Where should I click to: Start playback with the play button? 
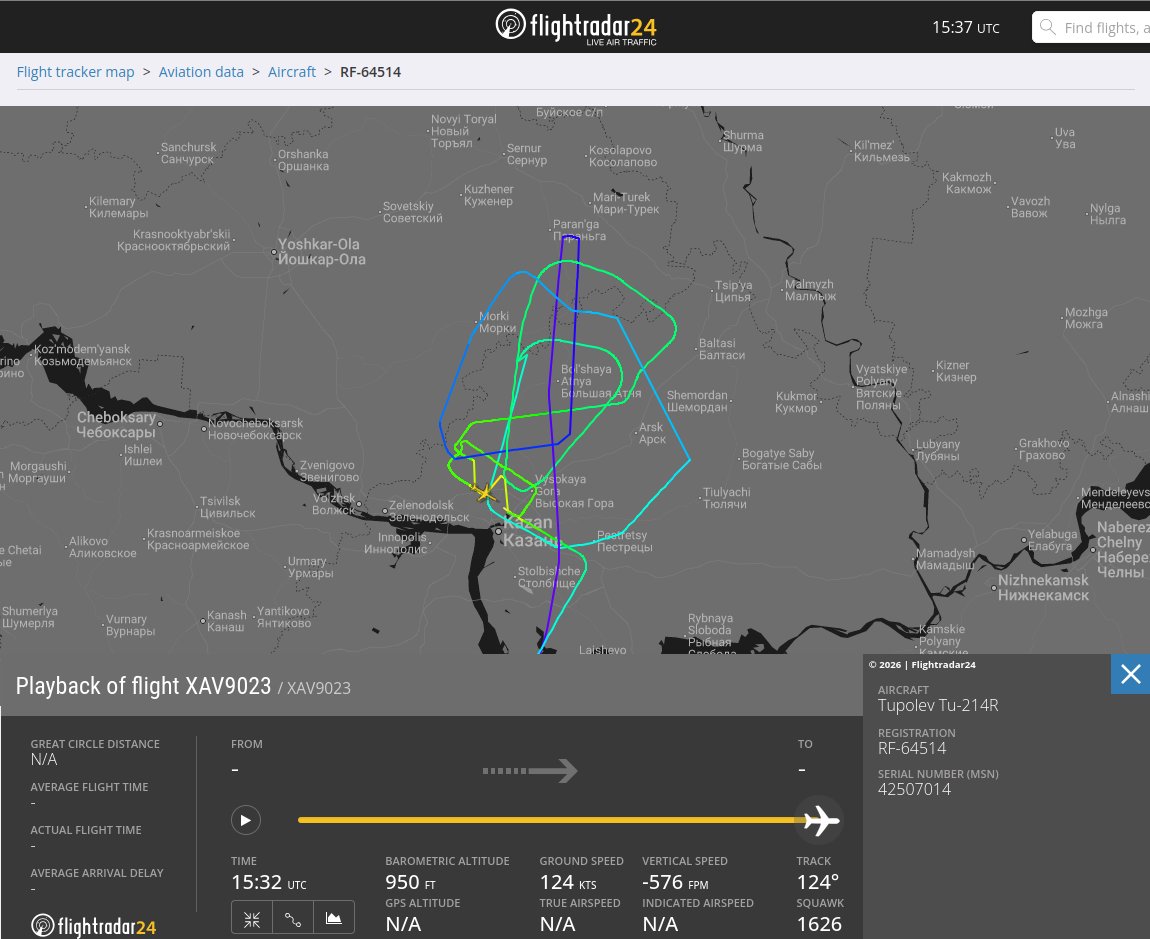click(246, 820)
